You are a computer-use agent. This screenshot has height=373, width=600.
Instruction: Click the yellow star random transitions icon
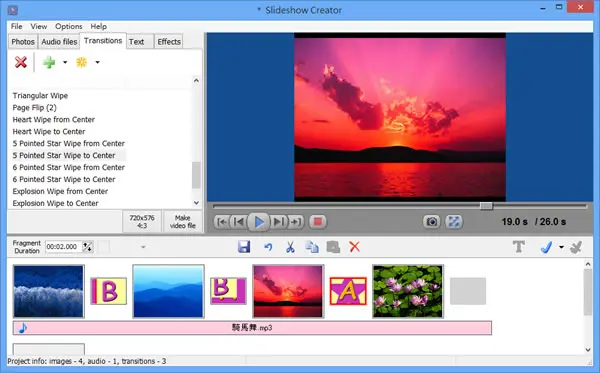point(82,62)
